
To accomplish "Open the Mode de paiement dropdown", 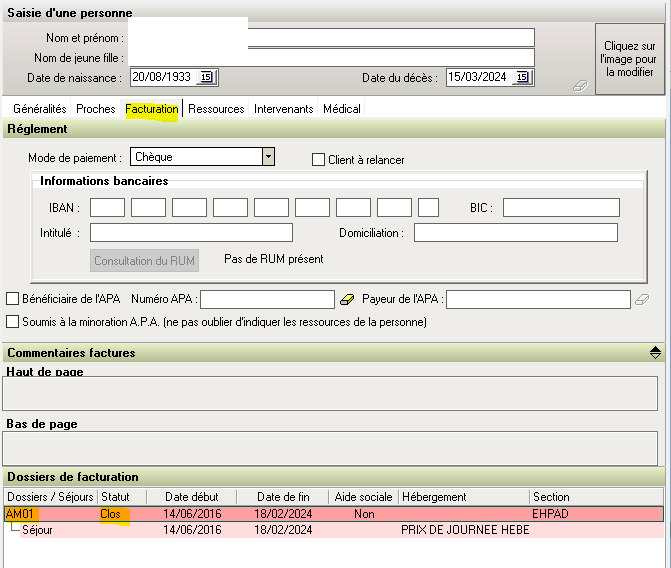I will (267, 157).
